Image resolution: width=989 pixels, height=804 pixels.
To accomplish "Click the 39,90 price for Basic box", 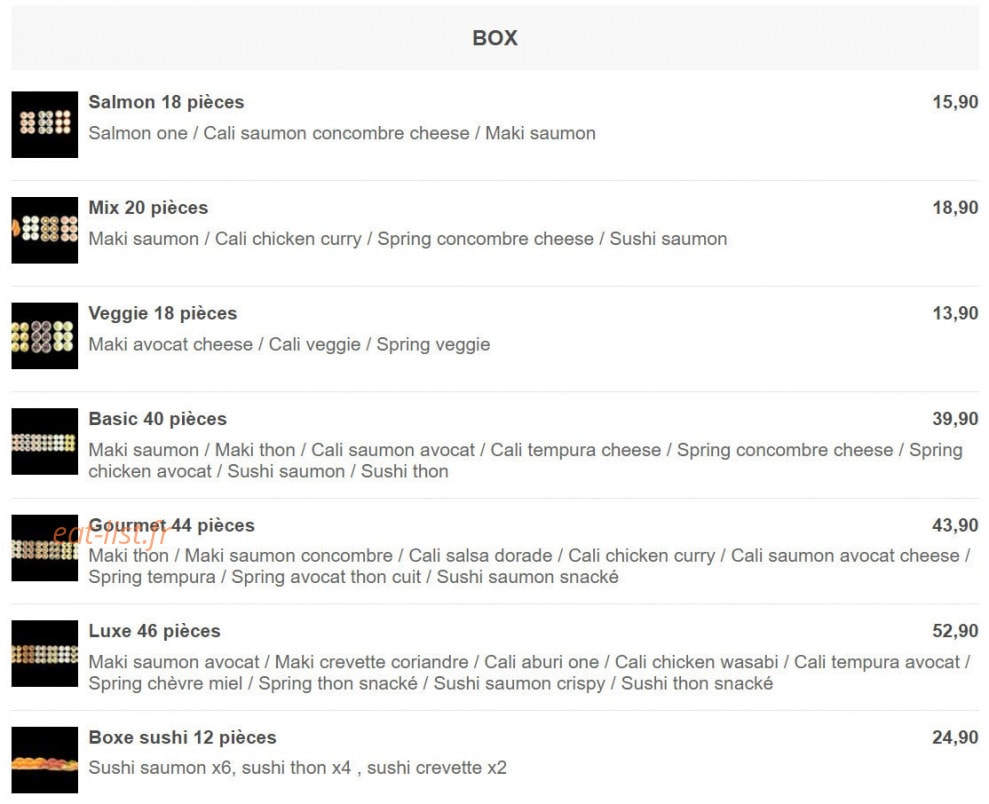I will click(956, 419).
